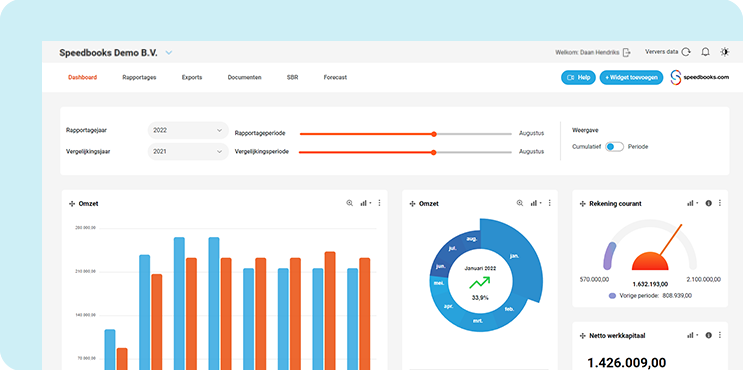Open the Rapportagejaar 2022 dropdown
743x370 pixels.
[x=188, y=130]
